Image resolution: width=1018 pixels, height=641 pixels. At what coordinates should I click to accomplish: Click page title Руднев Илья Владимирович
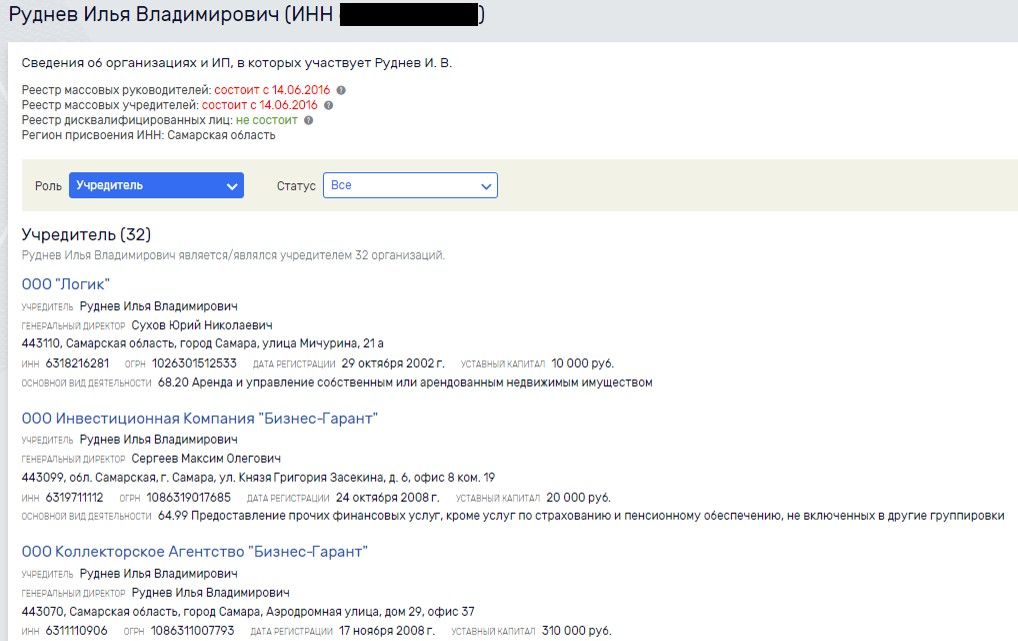pyautogui.click(x=143, y=14)
